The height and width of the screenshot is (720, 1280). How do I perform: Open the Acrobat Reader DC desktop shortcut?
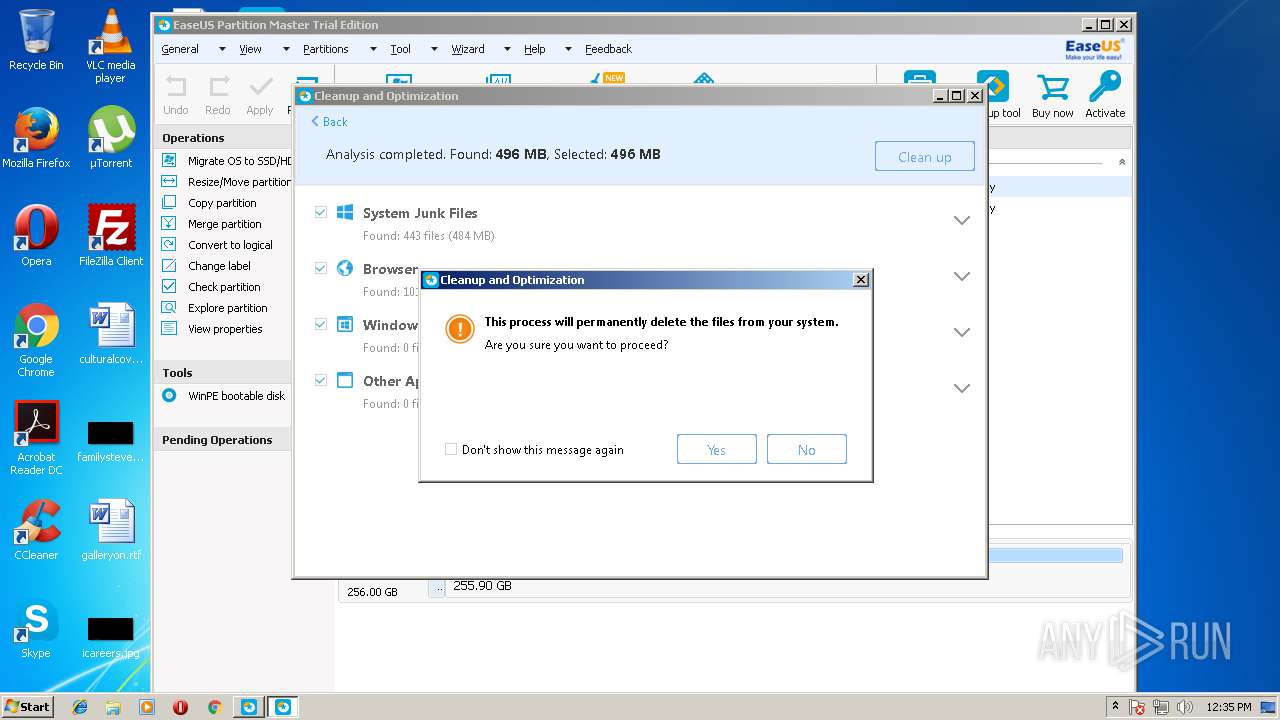point(36,438)
